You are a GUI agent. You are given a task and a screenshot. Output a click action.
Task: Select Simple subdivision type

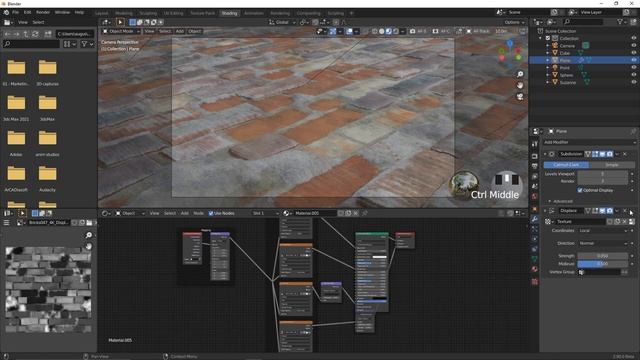(612, 164)
